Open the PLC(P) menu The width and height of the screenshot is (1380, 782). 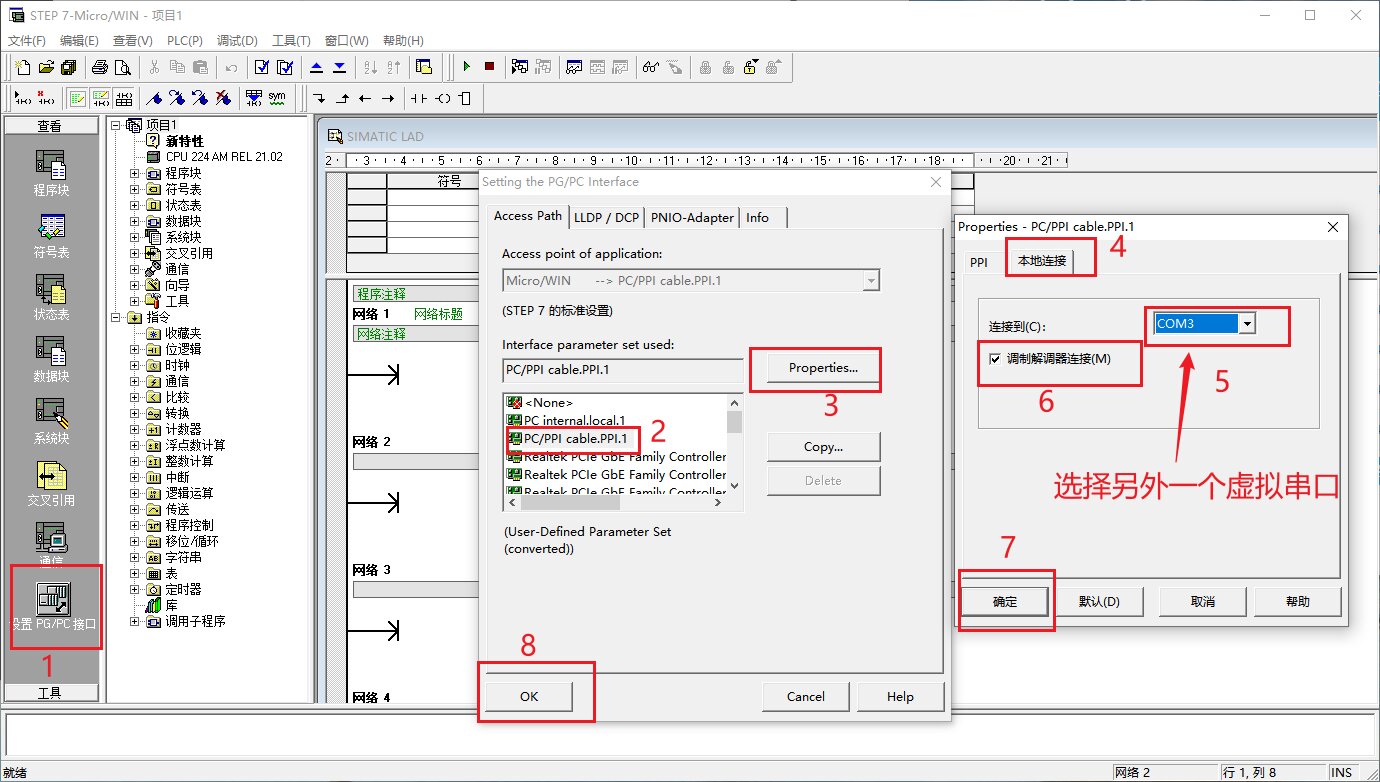185,41
